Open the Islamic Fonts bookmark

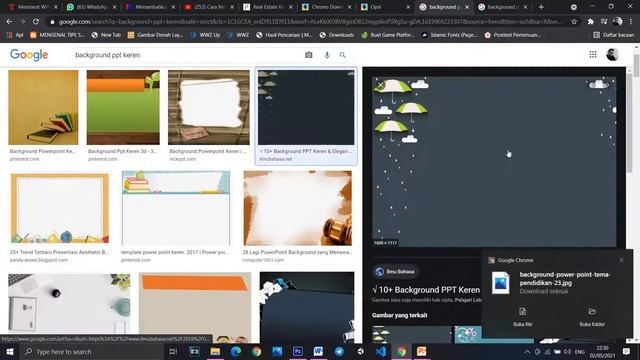click(449, 35)
